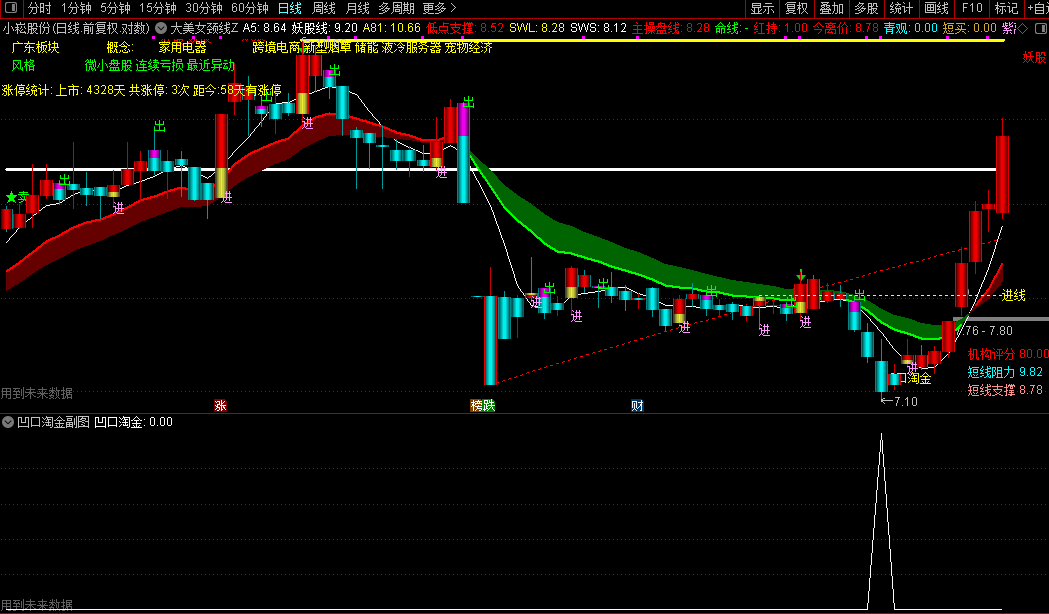Click the 用到未来数据 warning in the main chart

(x=37, y=393)
